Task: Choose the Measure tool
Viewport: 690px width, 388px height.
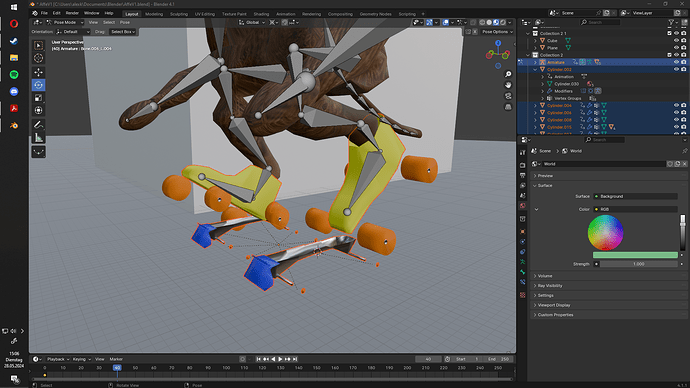Action: (x=39, y=138)
